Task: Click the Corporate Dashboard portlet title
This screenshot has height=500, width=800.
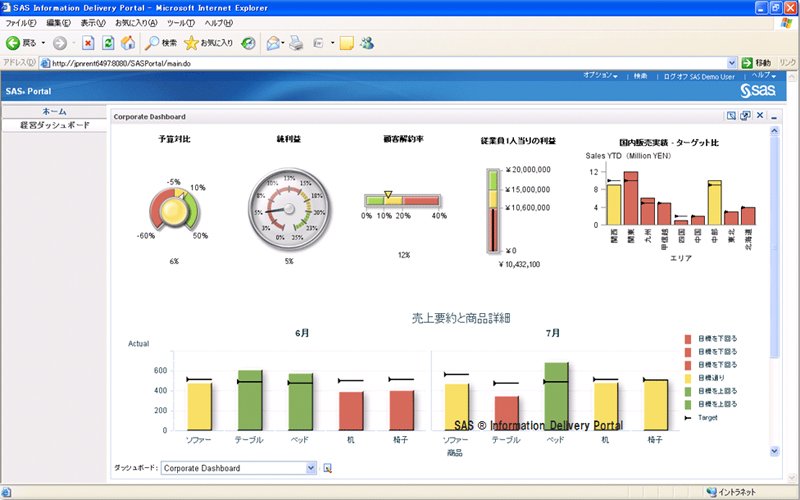Action: 149,116
